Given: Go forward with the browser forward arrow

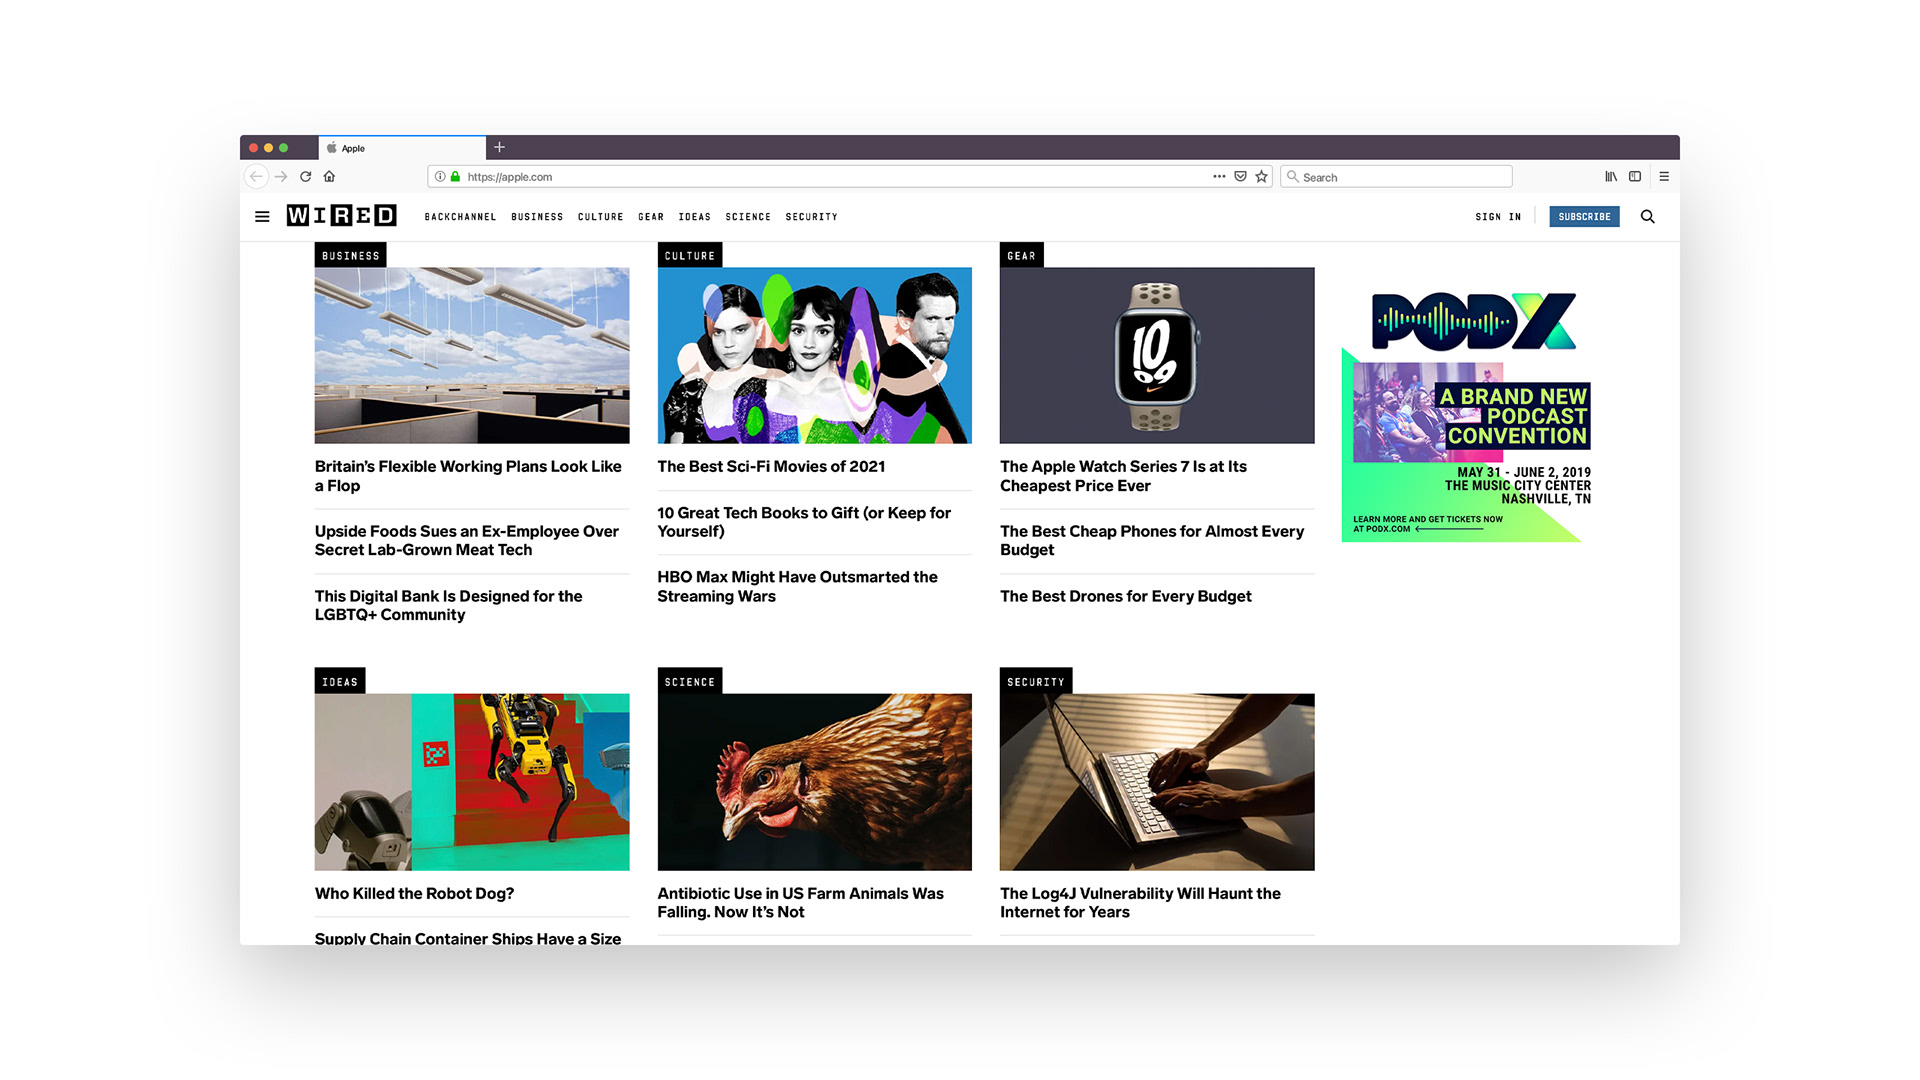Looking at the screenshot, I should (281, 177).
